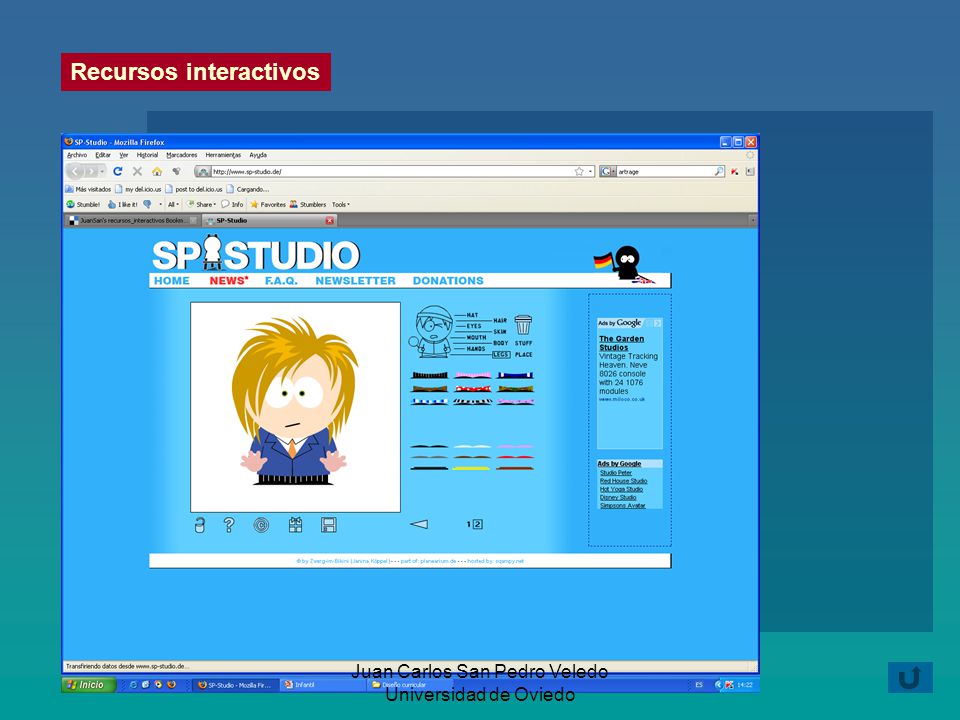Open the Stumblers button

[308, 204]
